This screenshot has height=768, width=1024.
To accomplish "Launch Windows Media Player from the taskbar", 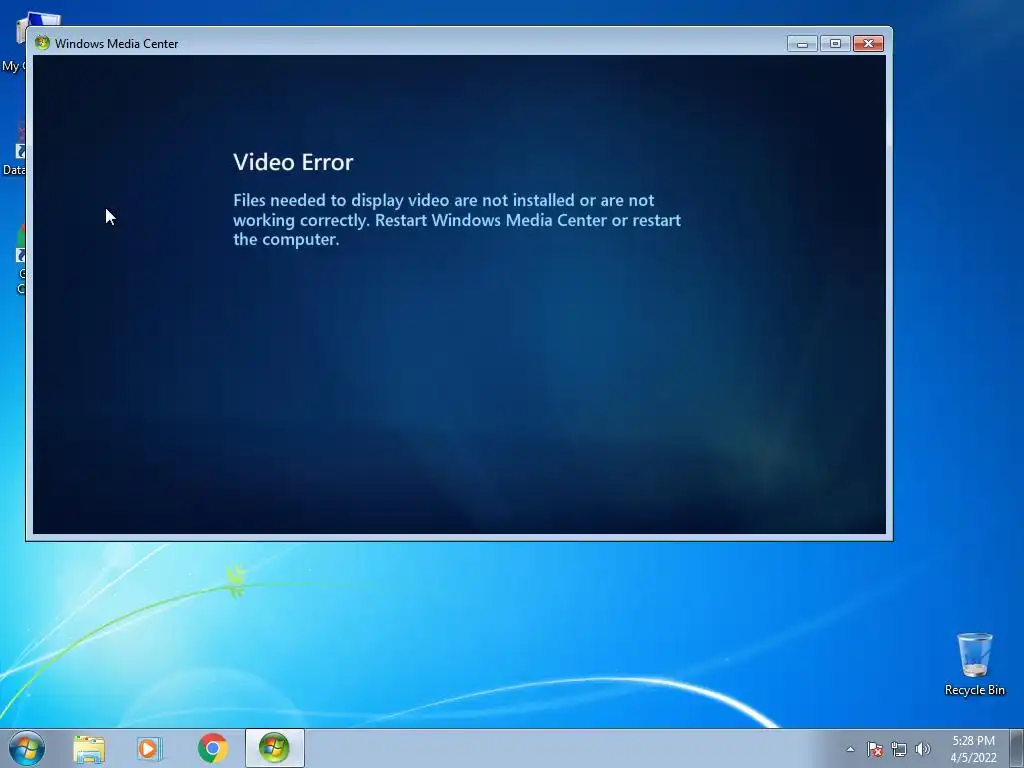I will pos(150,748).
